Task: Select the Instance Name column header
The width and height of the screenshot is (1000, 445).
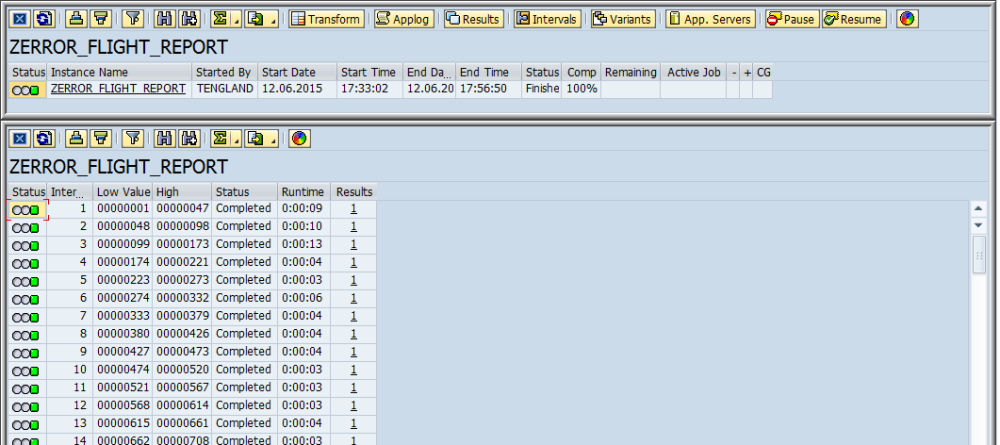Action: click(x=119, y=72)
